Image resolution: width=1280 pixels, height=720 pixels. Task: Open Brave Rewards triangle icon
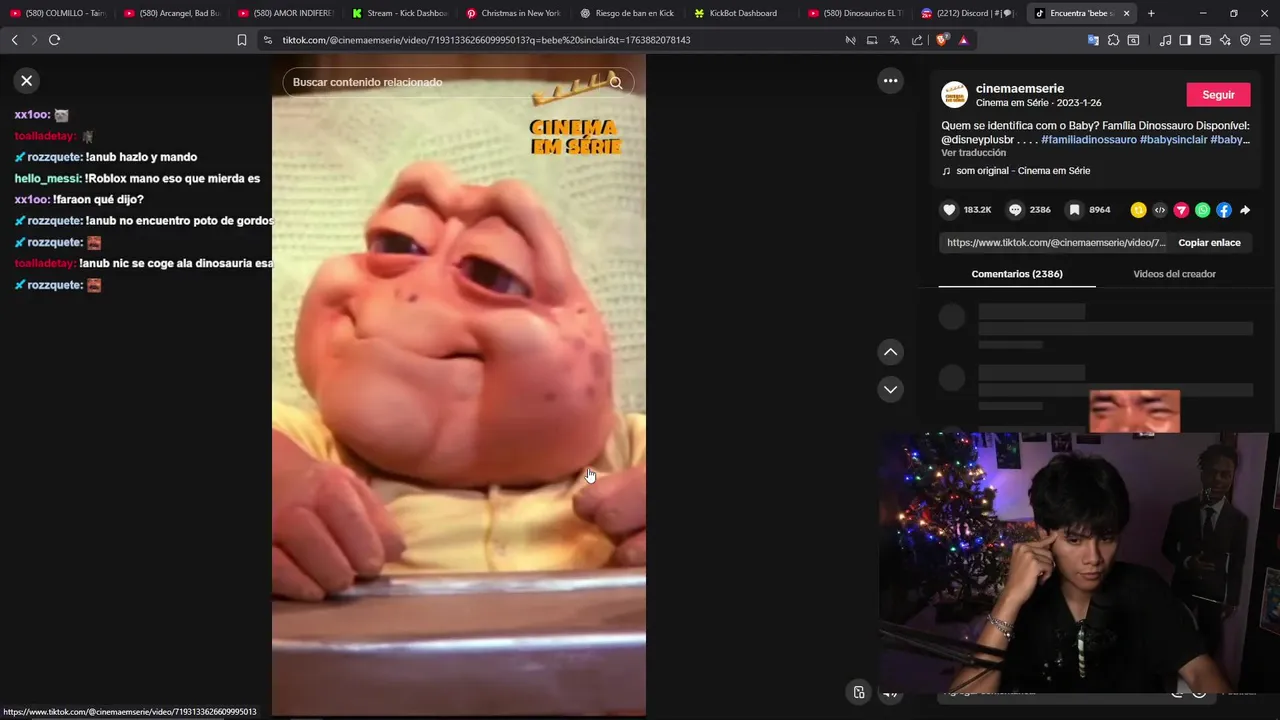[x=963, y=40]
